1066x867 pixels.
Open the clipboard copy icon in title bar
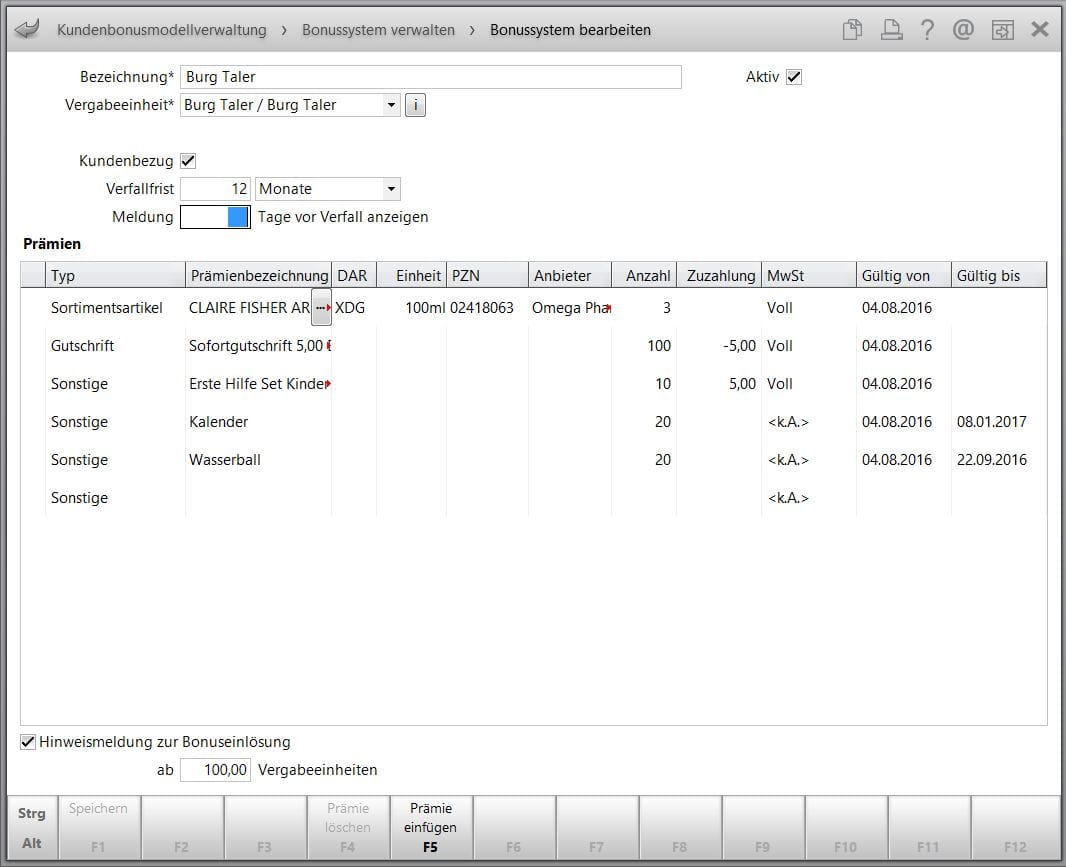[x=852, y=29]
